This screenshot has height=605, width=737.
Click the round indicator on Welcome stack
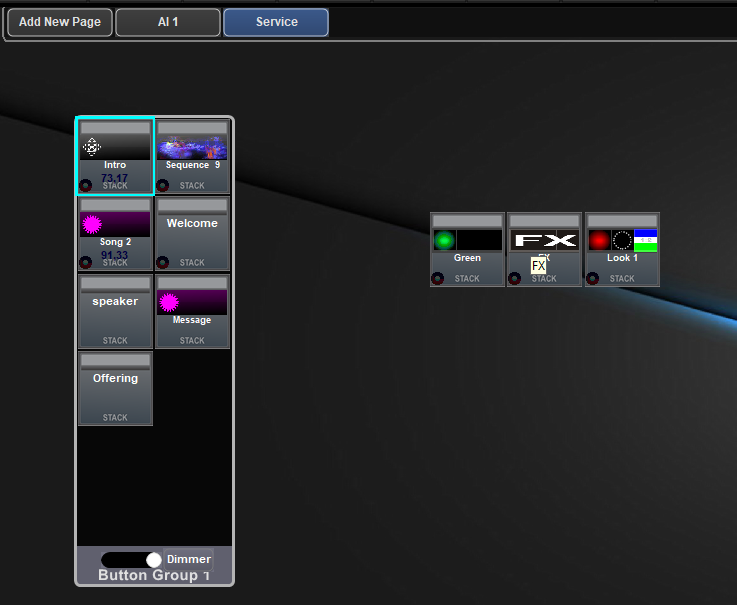click(x=163, y=262)
